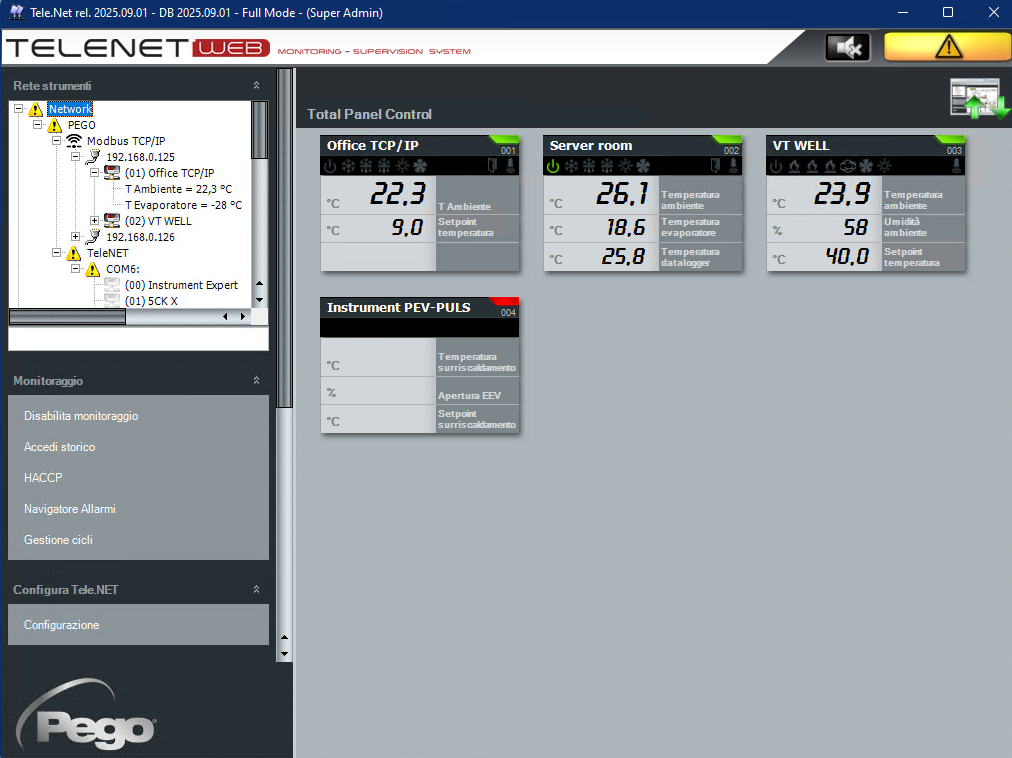1012x758 pixels.
Task: Click Disabilita monitoraggio
Action: (x=81, y=416)
